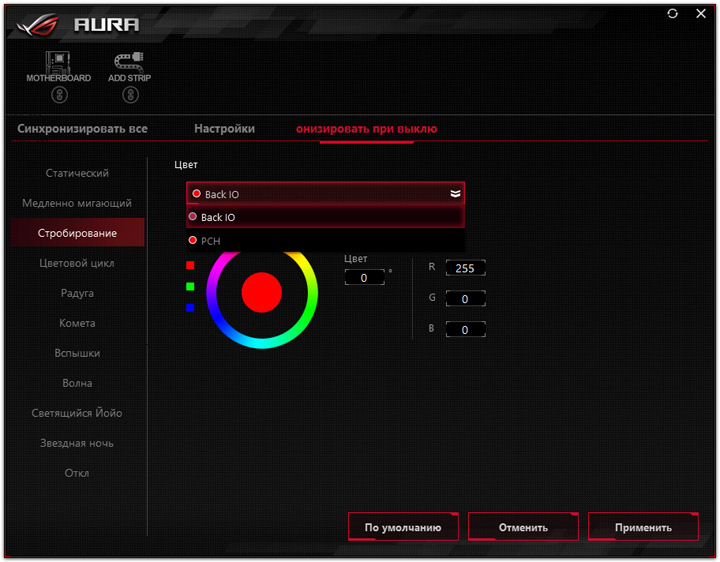Click the Цвет label above the dropdown
Screen dimensions: 720x562
[x=186, y=164]
